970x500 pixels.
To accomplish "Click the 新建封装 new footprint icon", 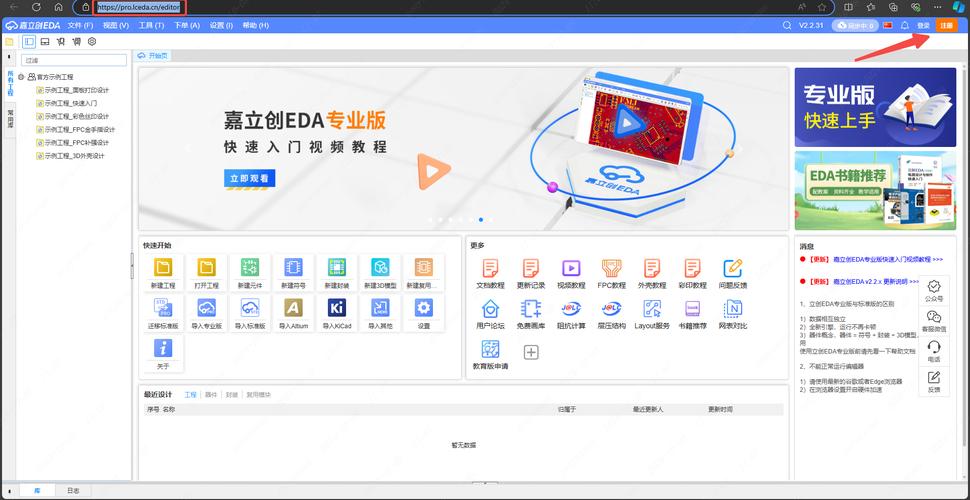I will click(337, 267).
